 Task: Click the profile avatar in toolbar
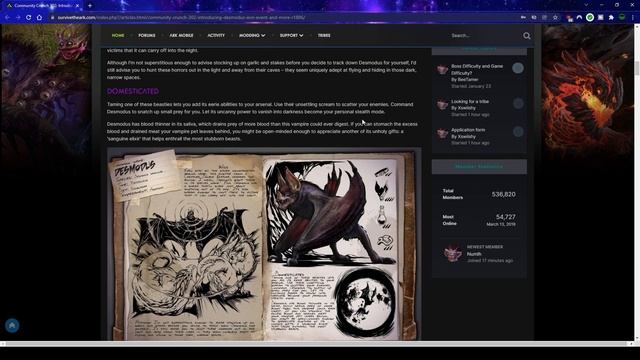tap(622, 17)
